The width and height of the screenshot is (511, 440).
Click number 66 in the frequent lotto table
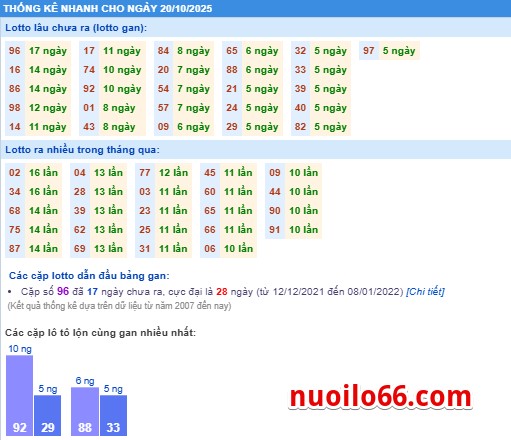pyautogui.click(x=210, y=230)
